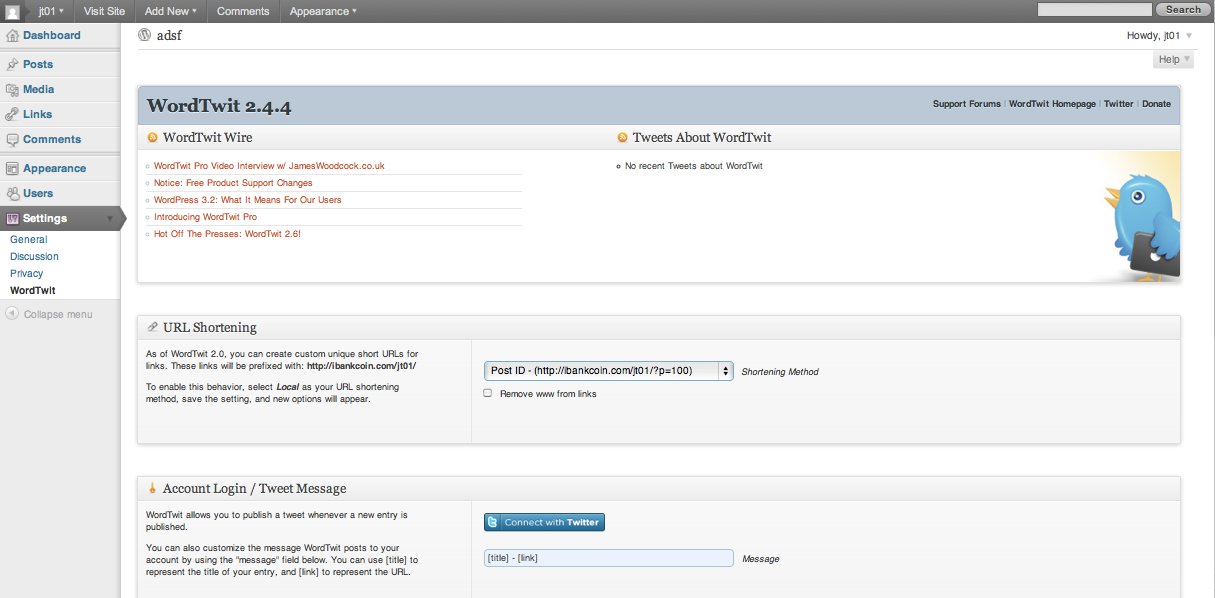Image resolution: width=1215 pixels, height=598 pixels.
Task: Click the adsf site title
Action: [169, 36]
